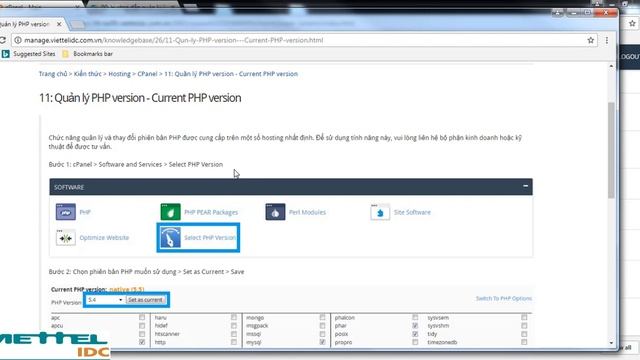This screenshot has width=640, height=360.
Task: Enable the htscanner extension checkbox
Action: pos(234,334)
